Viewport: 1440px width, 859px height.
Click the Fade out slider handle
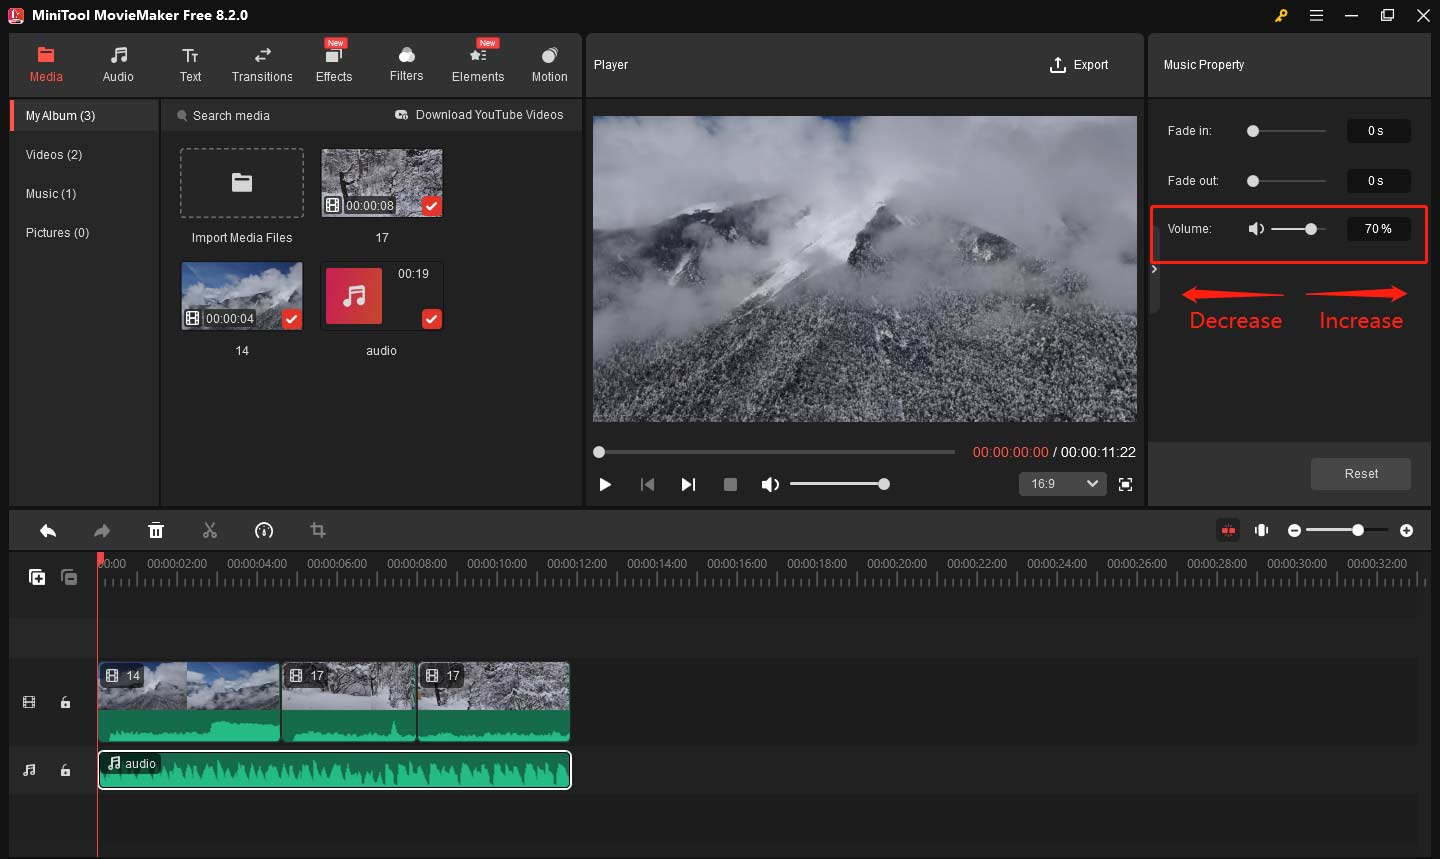(x=1253, y=181)
